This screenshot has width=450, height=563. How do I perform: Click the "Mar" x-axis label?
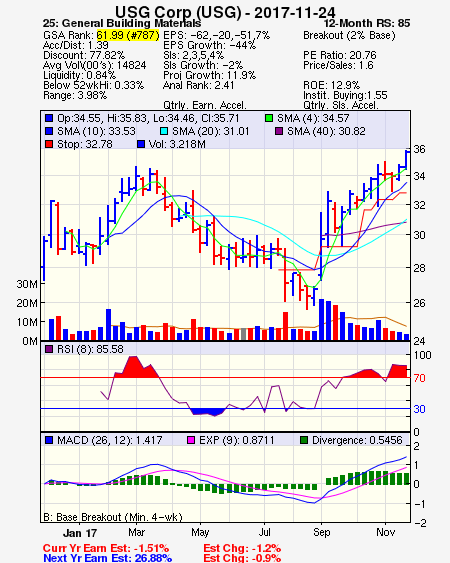click(136, 532)
